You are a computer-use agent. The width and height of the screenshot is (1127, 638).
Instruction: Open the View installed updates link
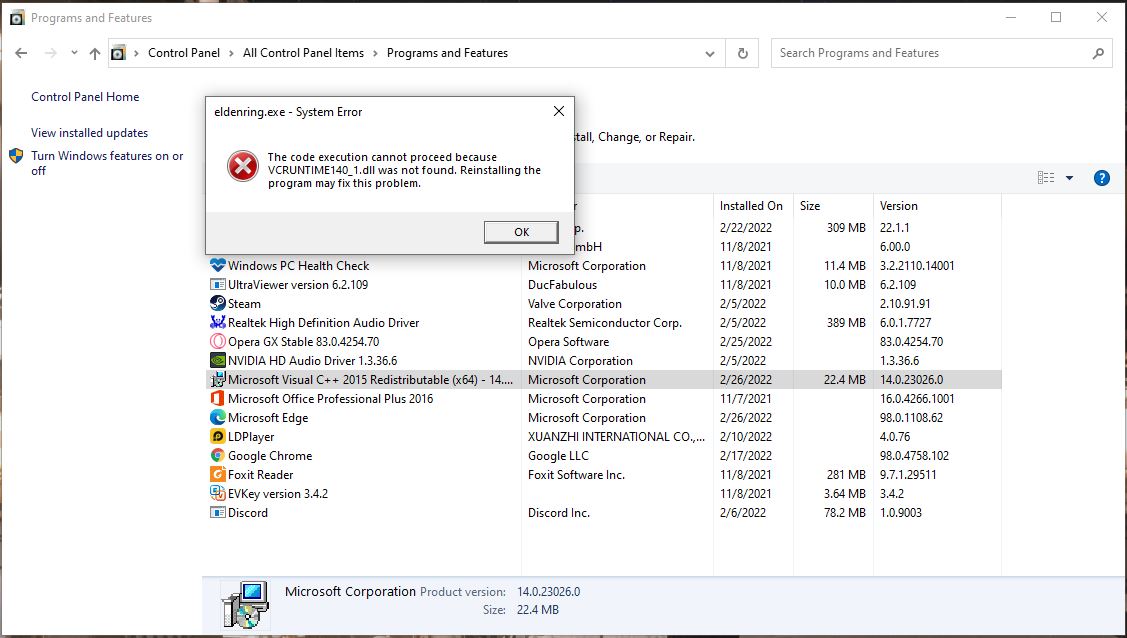(90, 132)
